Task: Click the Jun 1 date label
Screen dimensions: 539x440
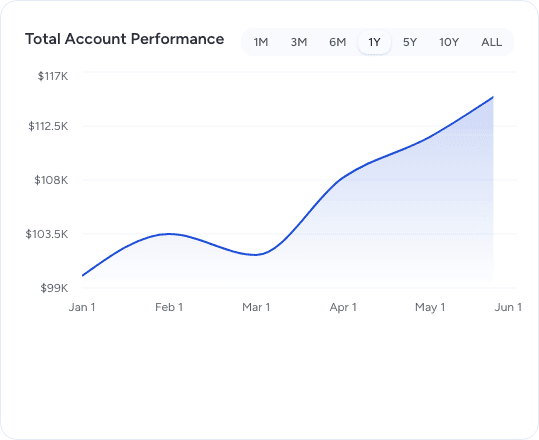Action: point(508,307)
